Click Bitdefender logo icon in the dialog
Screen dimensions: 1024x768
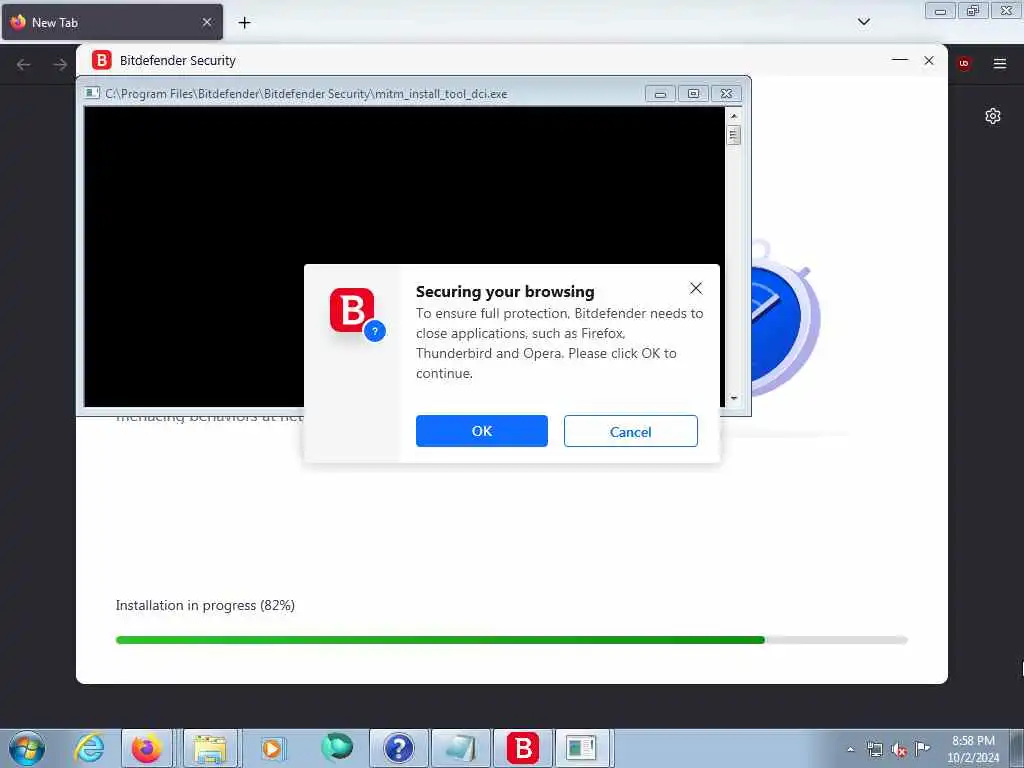pos(351,310)
